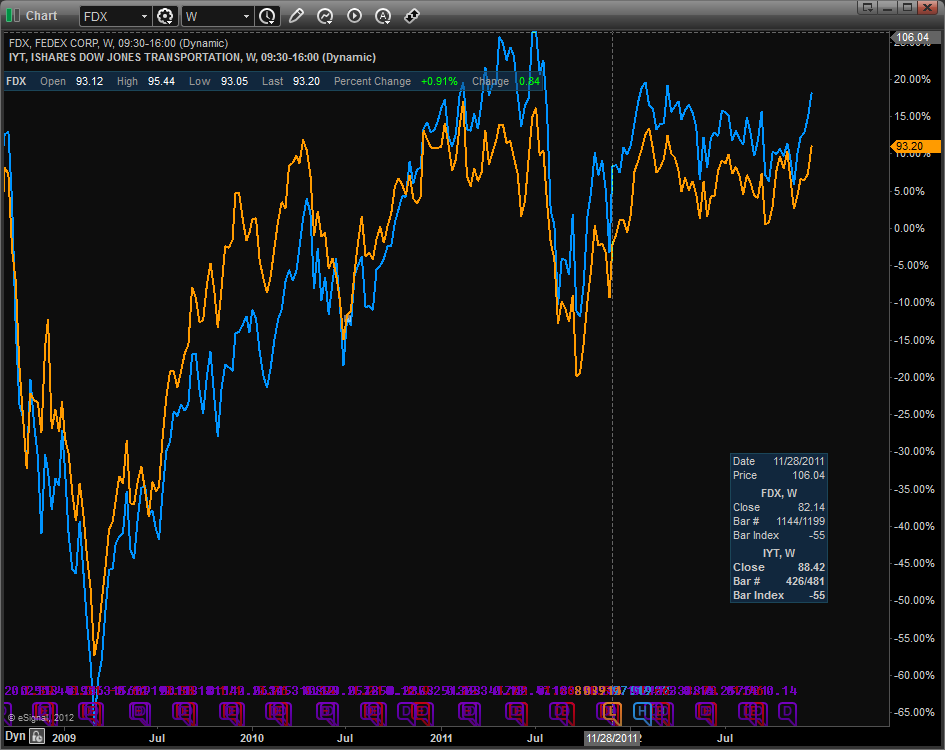Click the orange highlighted E event marker
Image resolution: width=945 pixels, height=750 pixels.
point(614,711)
